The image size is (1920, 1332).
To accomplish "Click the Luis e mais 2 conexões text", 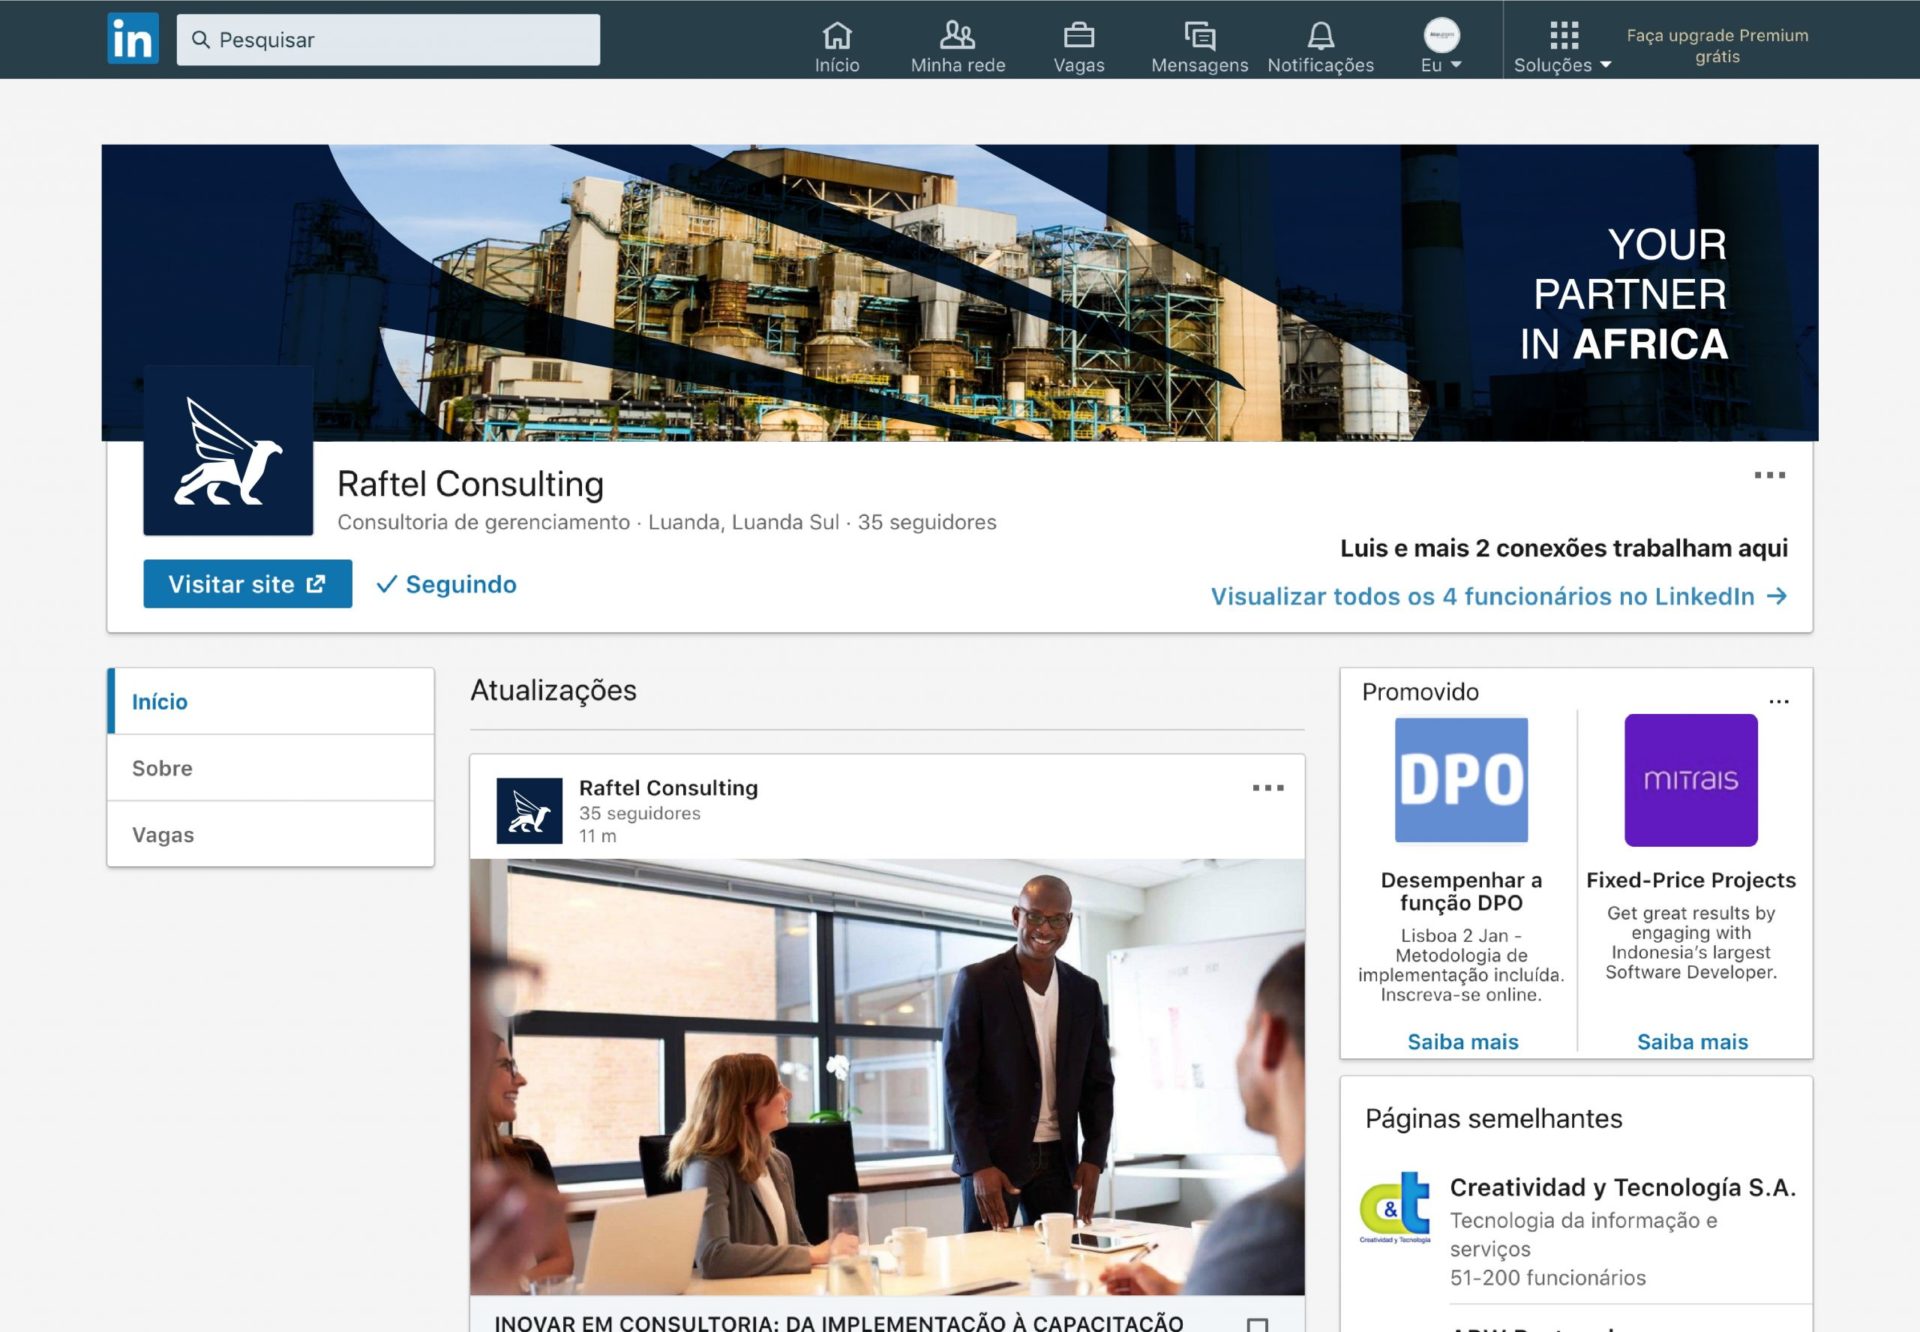I will [x=1563, y=548].
